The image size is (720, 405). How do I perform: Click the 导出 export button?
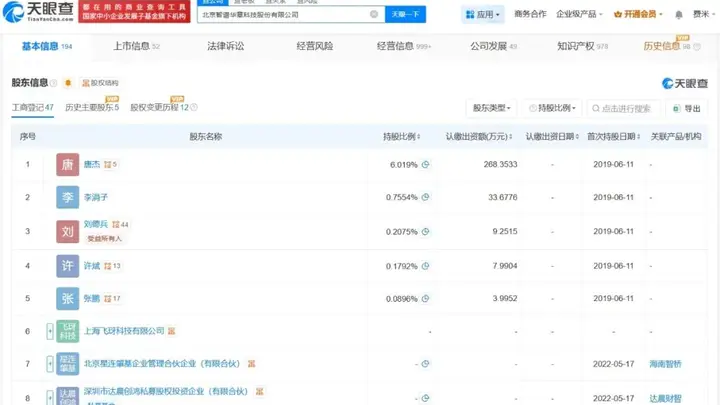(x=687, y=108)
